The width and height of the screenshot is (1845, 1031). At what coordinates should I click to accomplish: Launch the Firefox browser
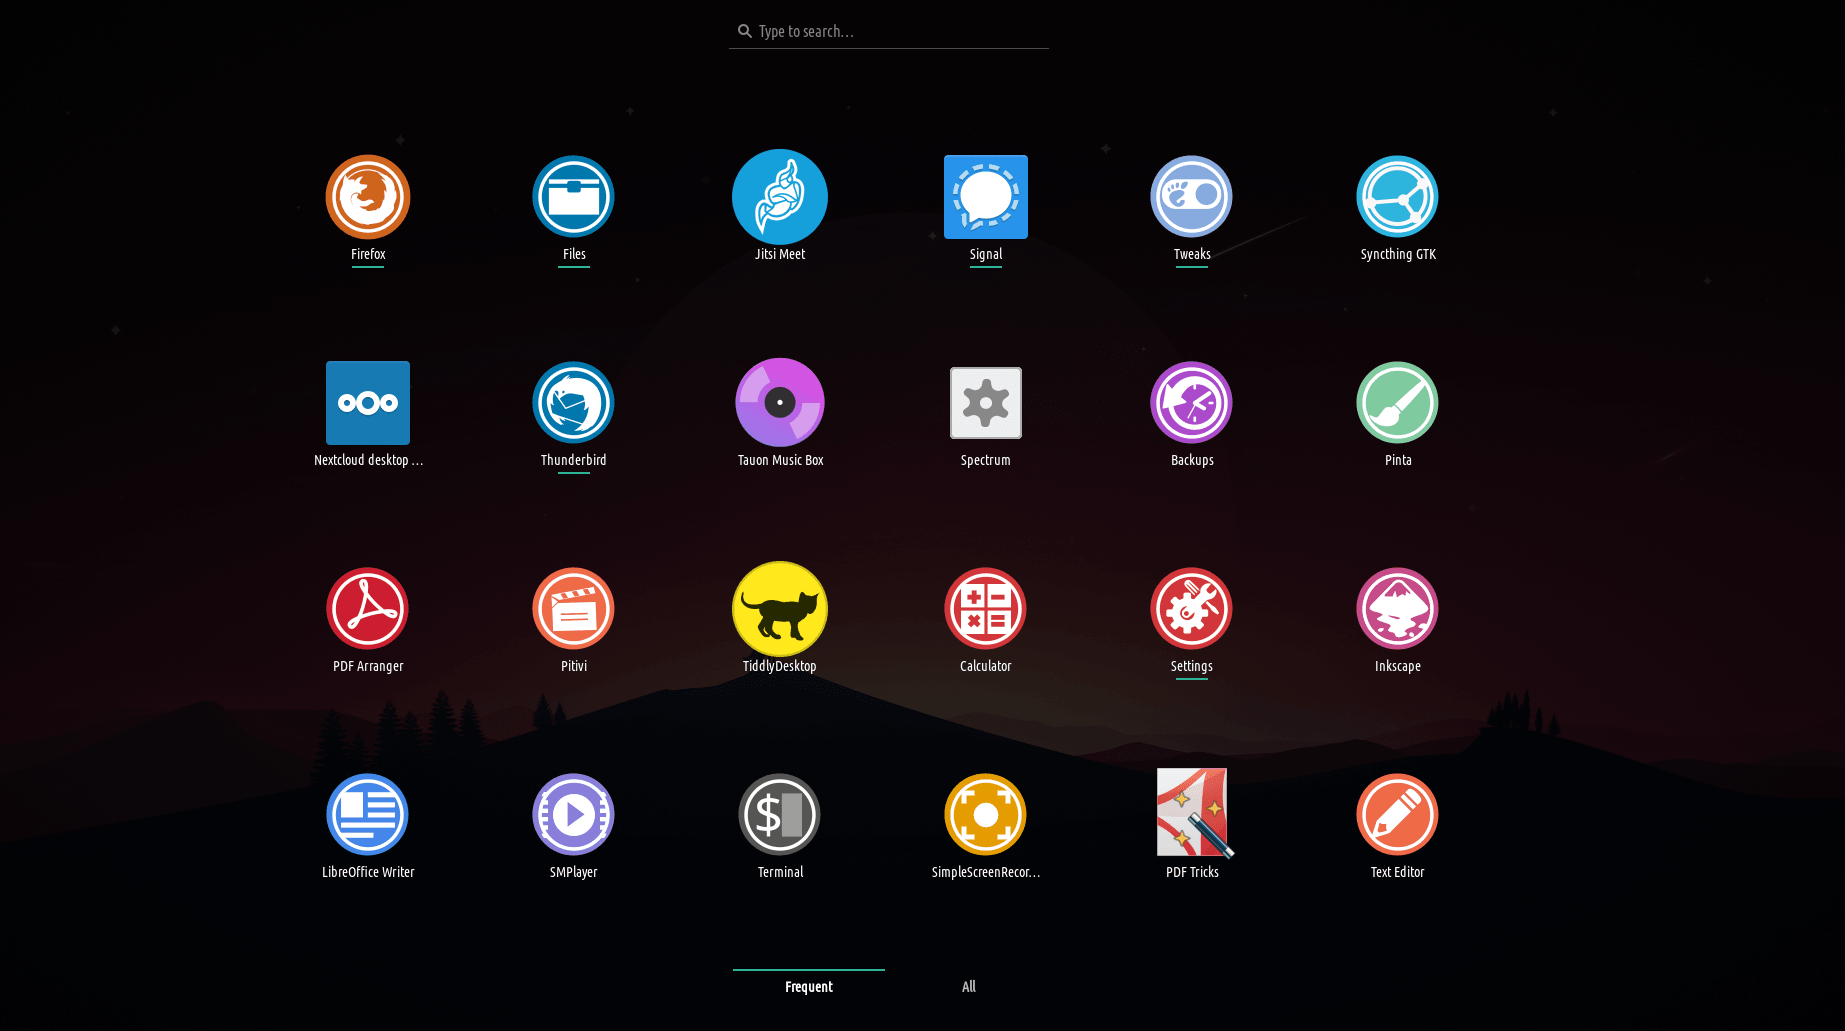coord(367,197)
